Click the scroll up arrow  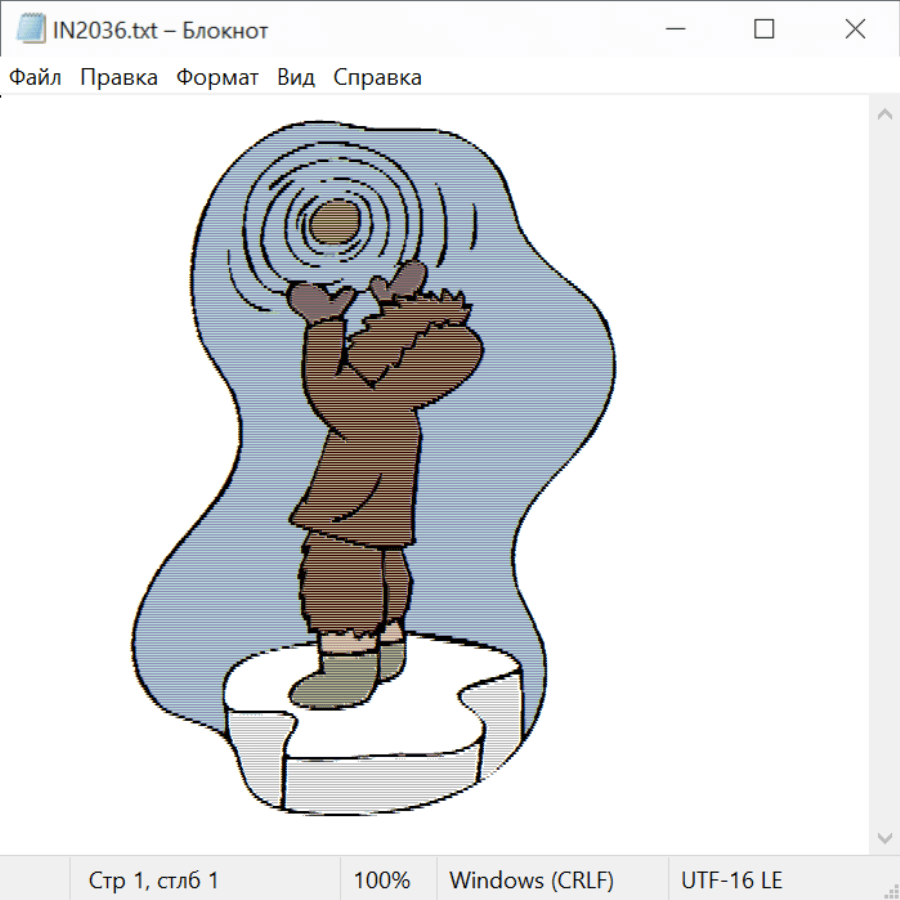tap(884, 115)
